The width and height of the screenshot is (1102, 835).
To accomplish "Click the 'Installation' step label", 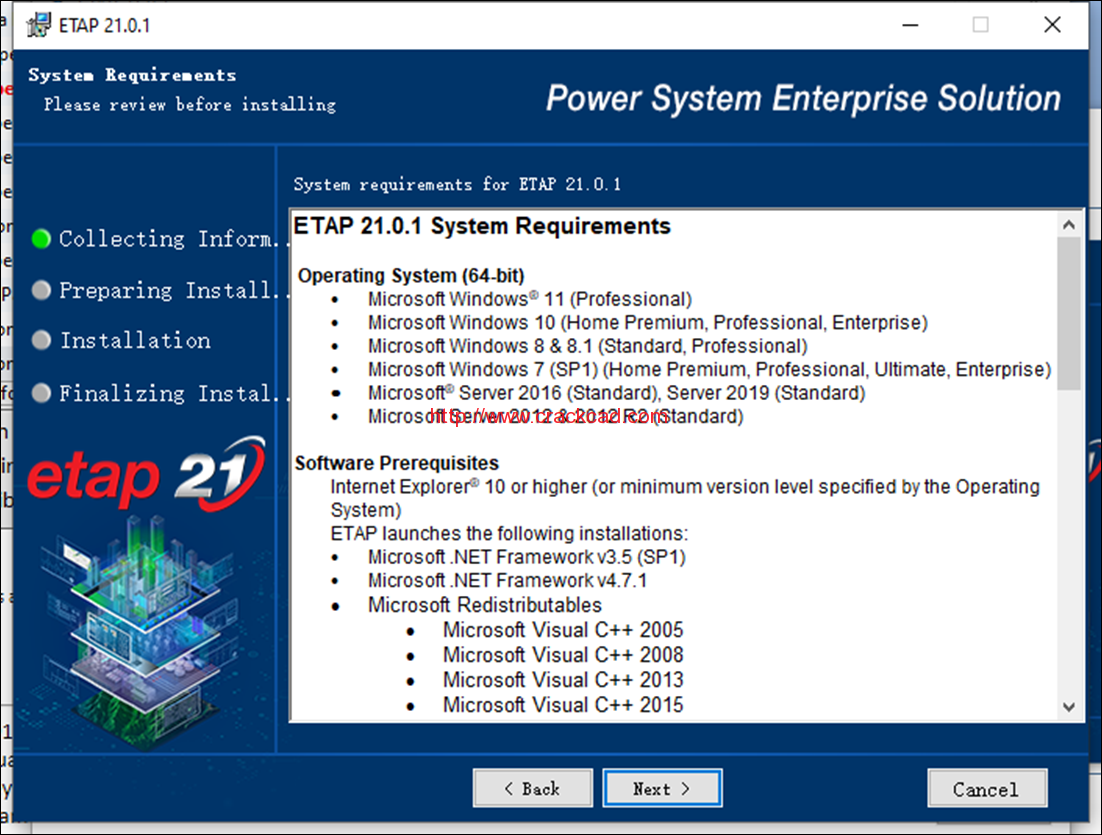I will point(135,341).
